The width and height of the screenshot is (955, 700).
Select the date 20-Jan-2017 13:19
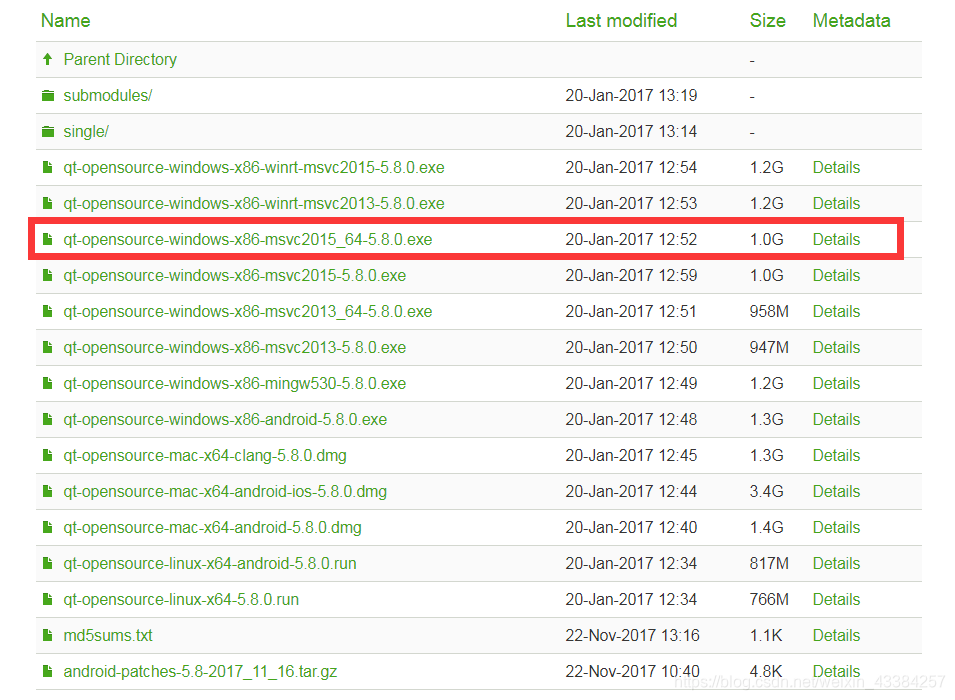click(631, 96)
